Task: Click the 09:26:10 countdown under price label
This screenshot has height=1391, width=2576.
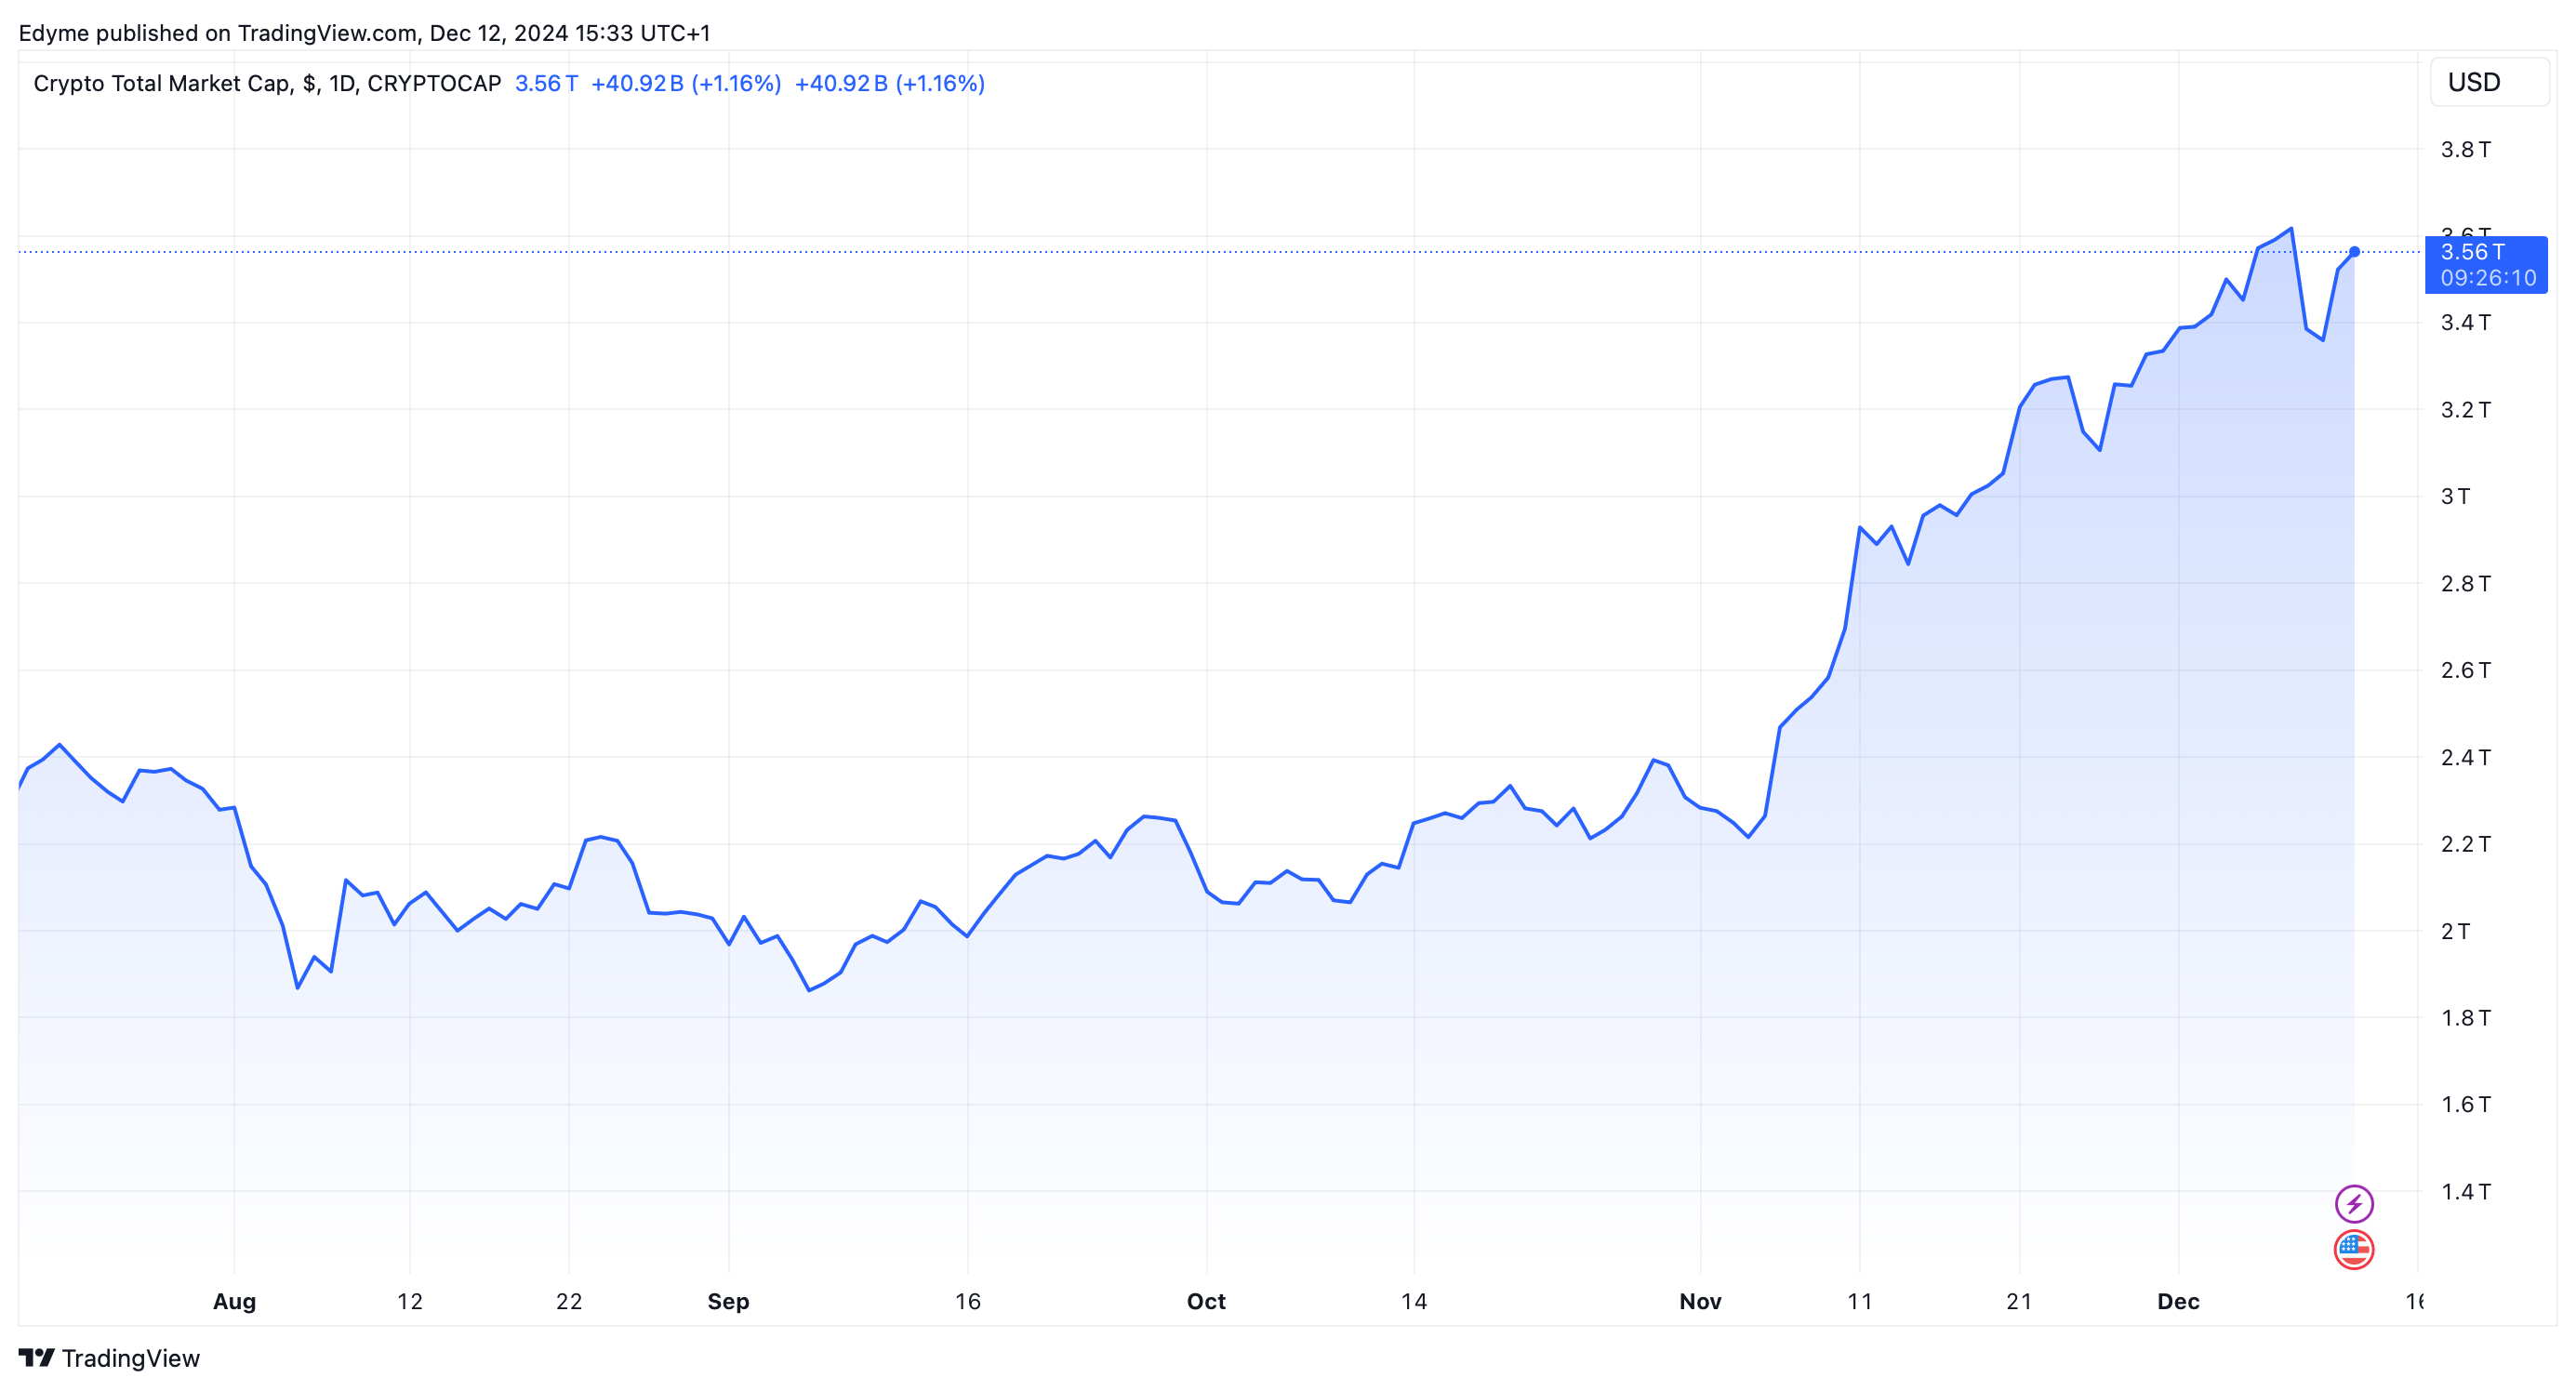Action: pos(2487,278)
